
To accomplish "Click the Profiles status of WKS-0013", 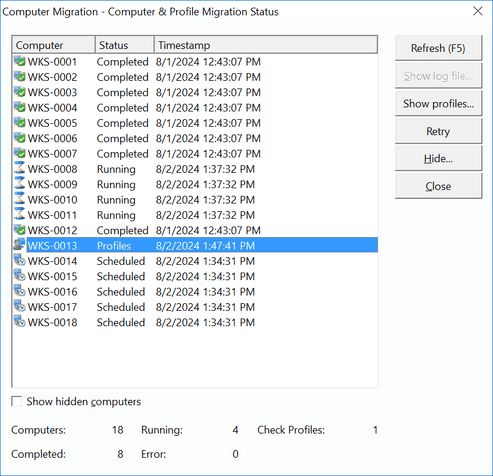I will (114, 246).
